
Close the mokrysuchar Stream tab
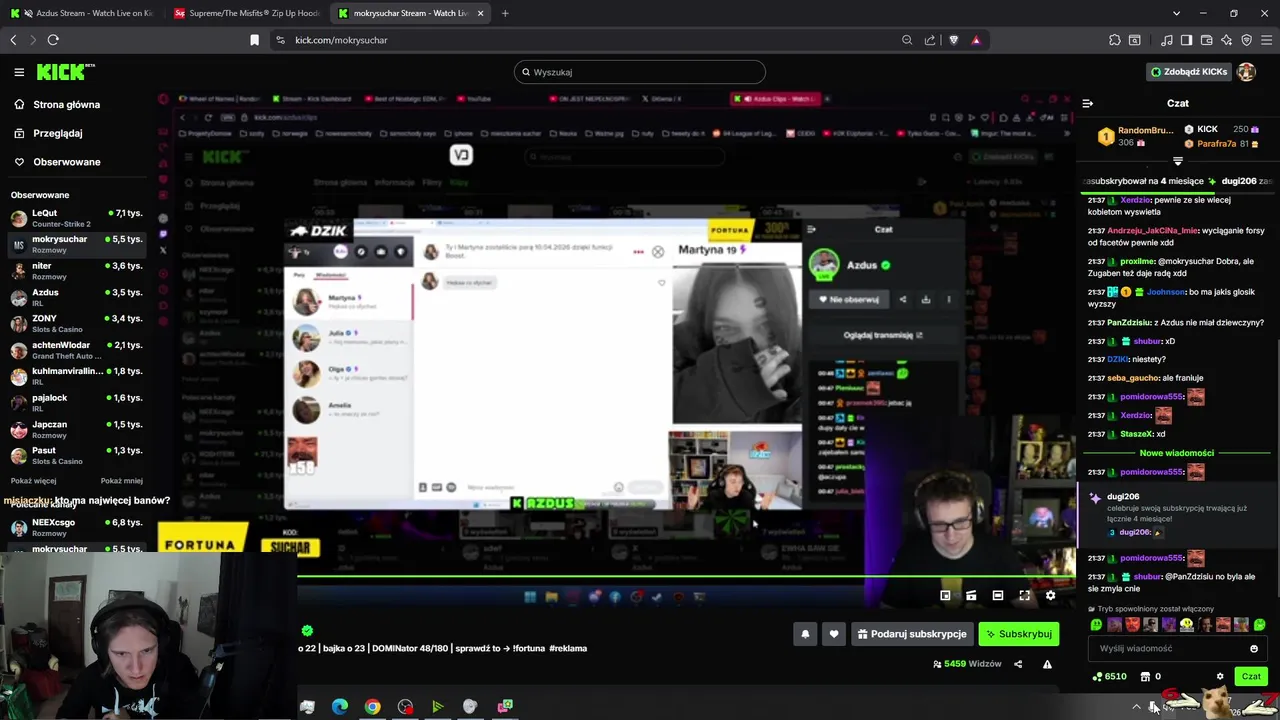tap(480, 13)
